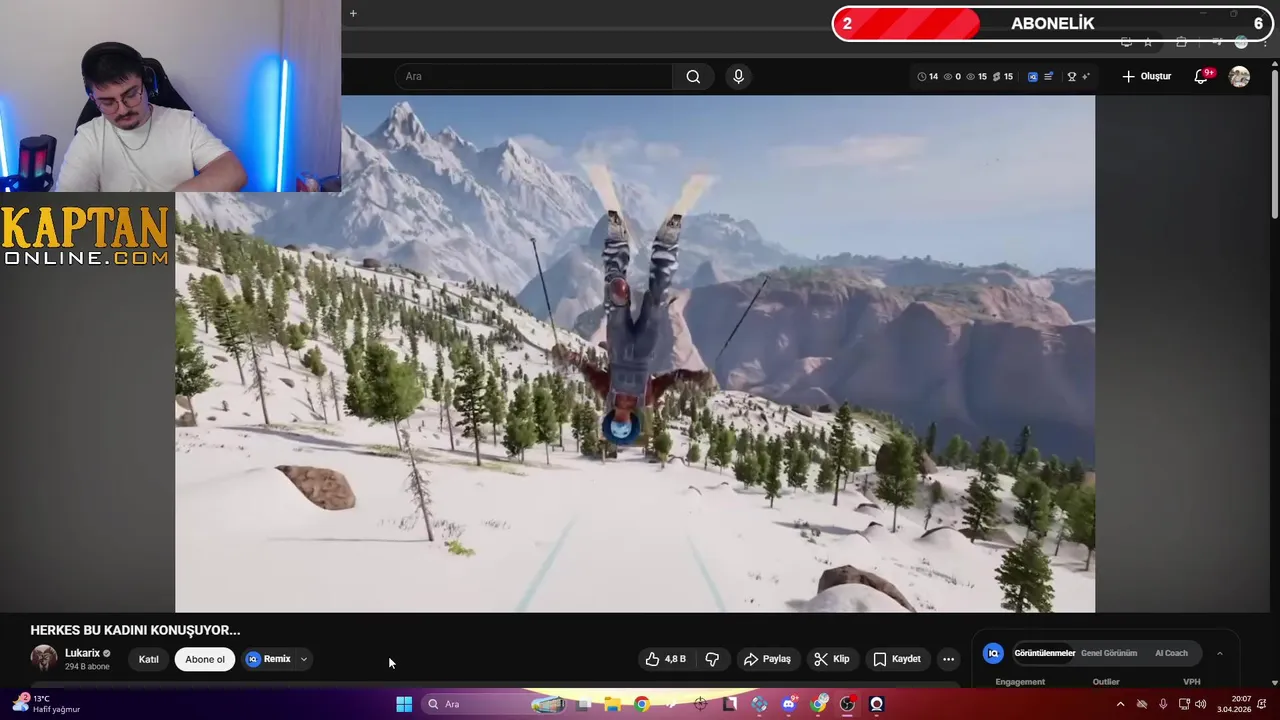Click the YouTube search magnifier button

(693, 77)
